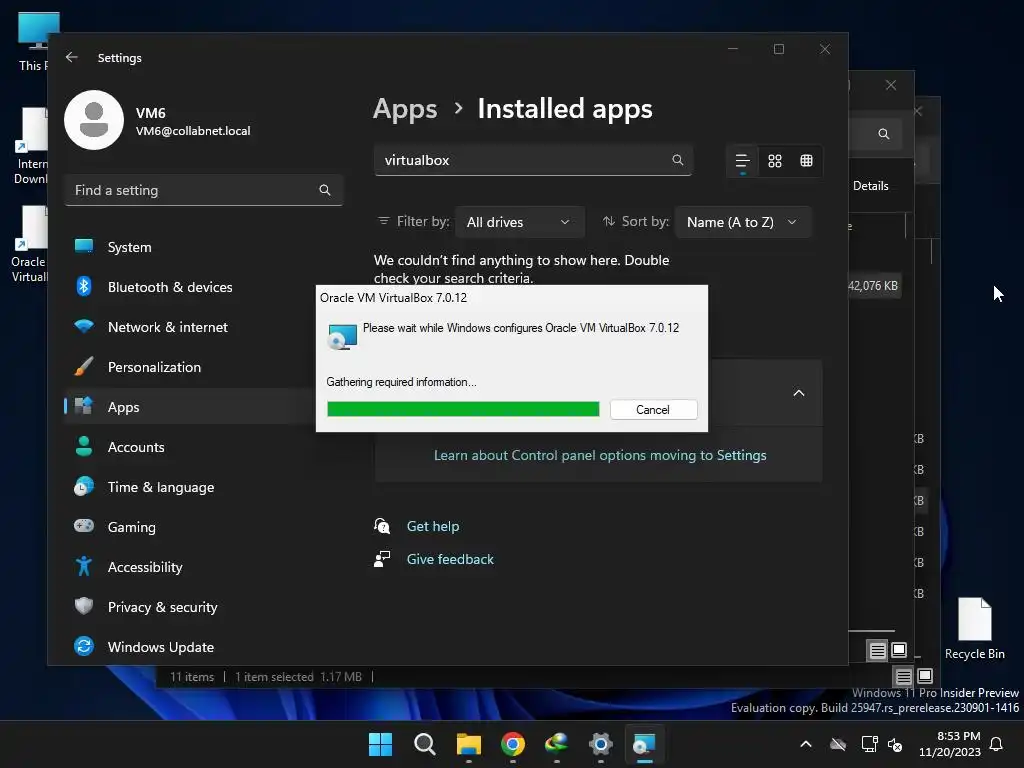Show hidden system tray icons
Viewport: 1024px width, 768px height.
[x=806, y=744]
